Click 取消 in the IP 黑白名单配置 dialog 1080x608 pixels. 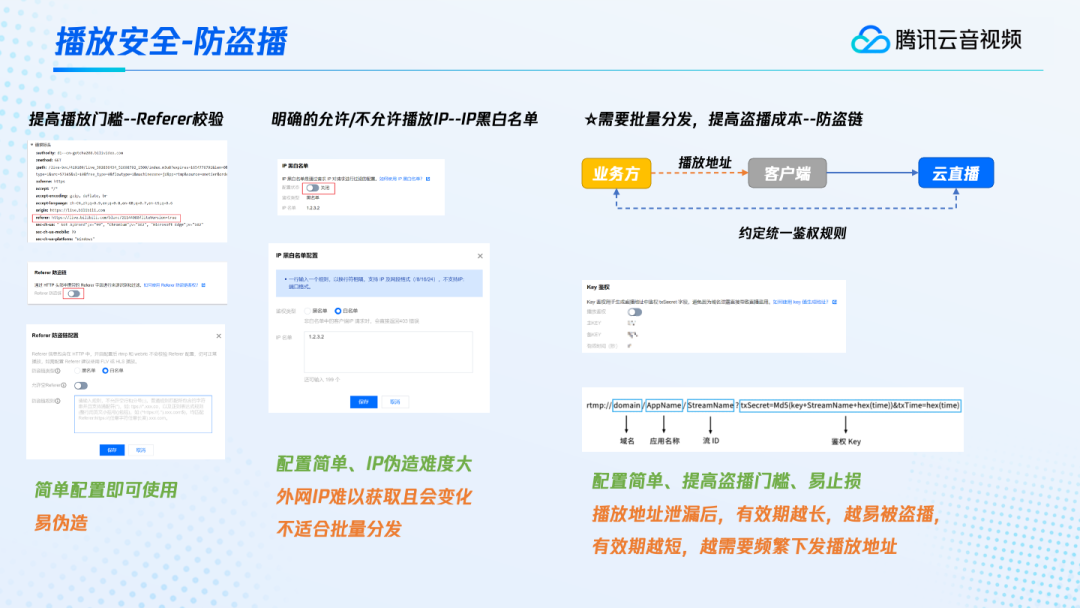tap(395, 401)
